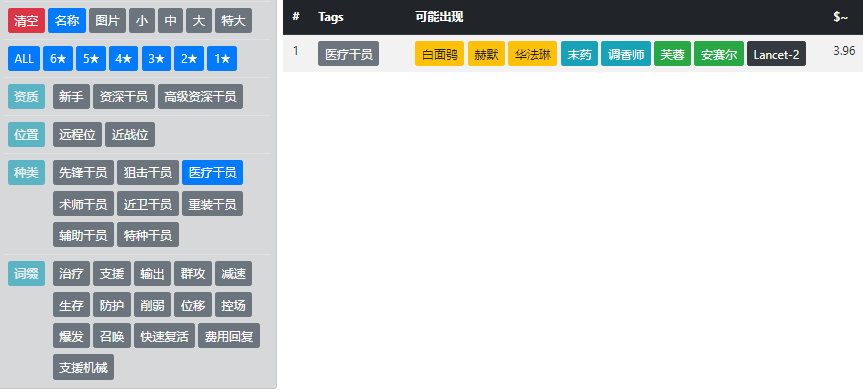Toggle the 1★ rarity filter

coord(222,59)
